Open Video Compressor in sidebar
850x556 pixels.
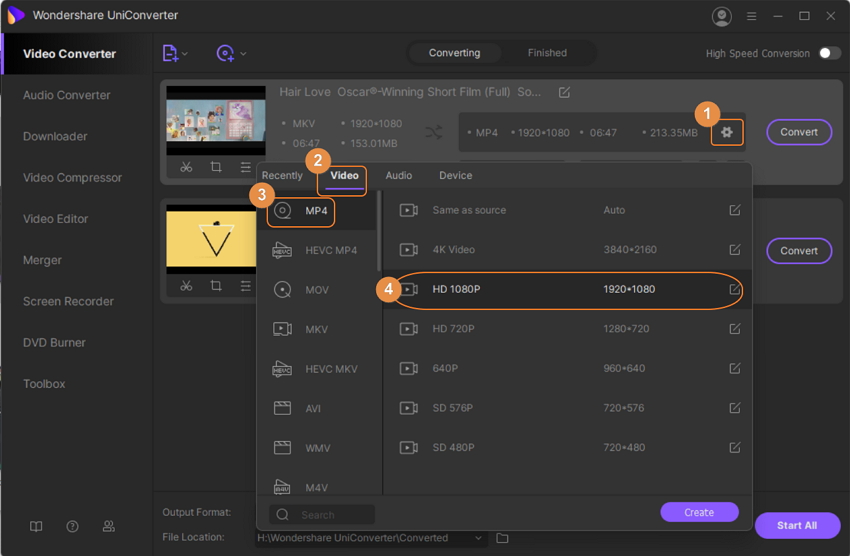[x=72, y=177]
